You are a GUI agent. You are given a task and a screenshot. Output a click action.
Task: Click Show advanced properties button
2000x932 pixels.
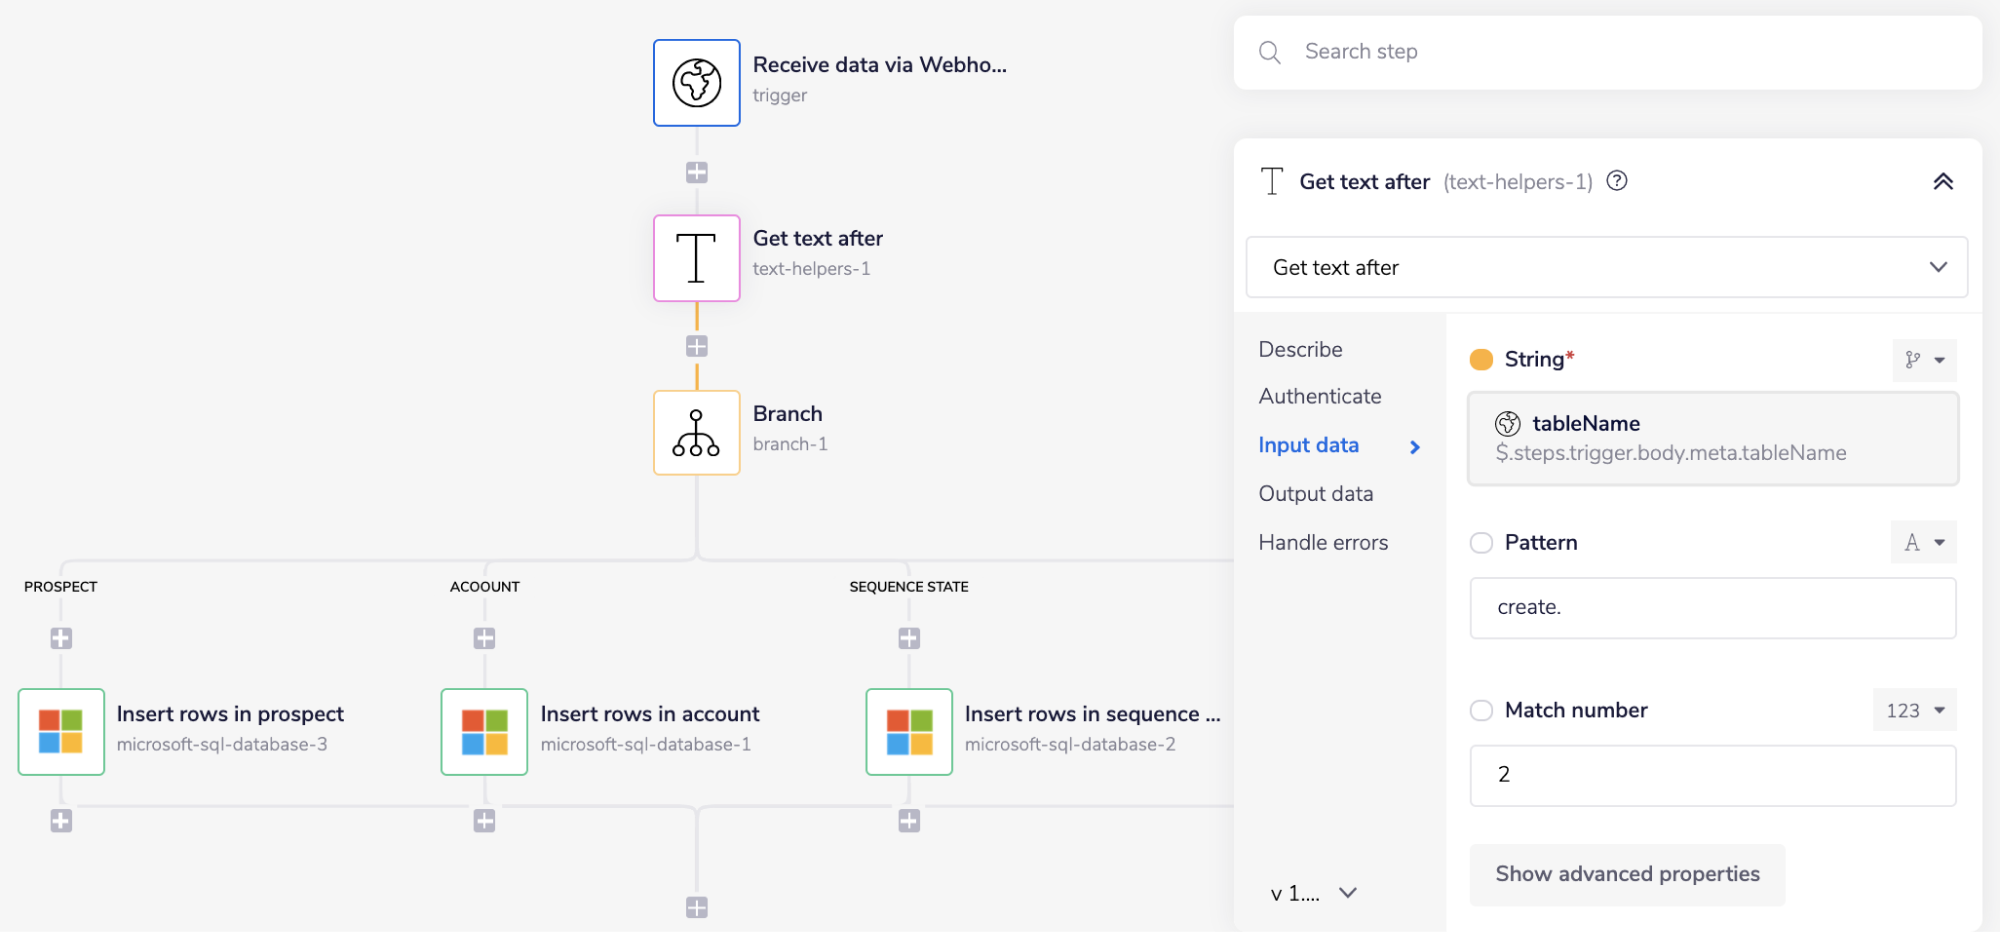point(1627,874)
